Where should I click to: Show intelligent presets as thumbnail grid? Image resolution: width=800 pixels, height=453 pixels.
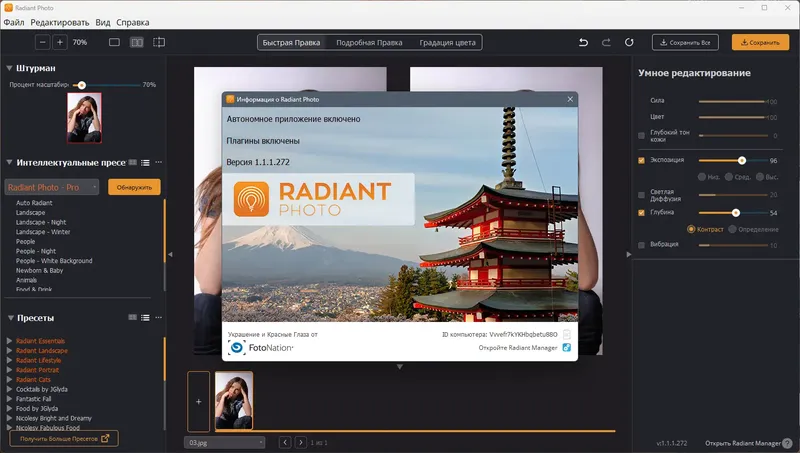tap(133, 162)
